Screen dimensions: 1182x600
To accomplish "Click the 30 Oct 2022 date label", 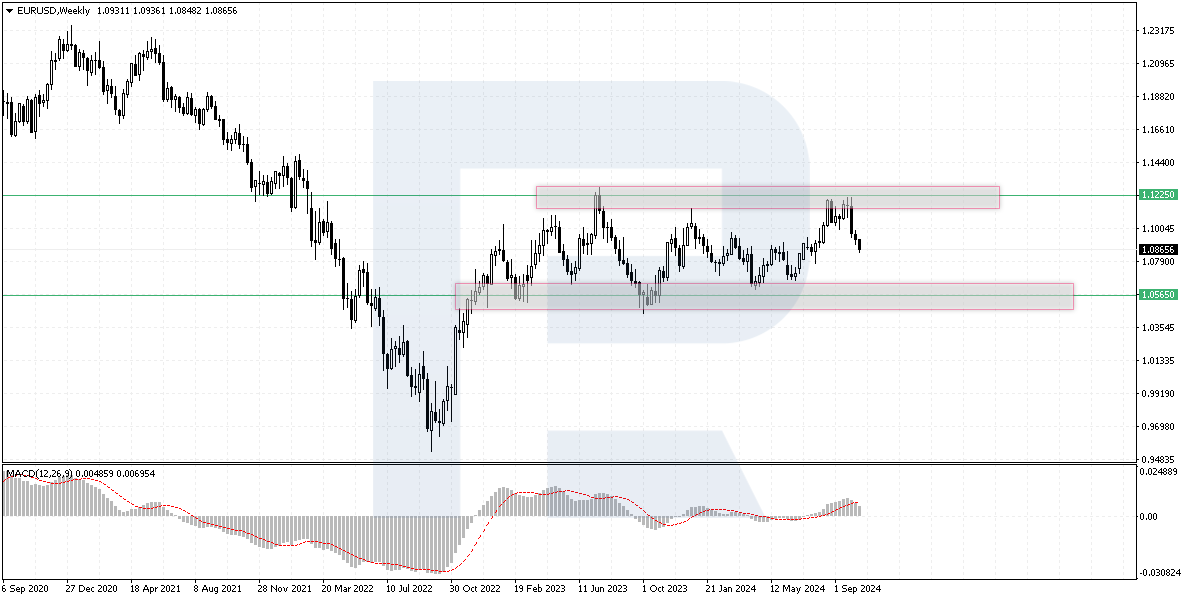I will 475,587.
